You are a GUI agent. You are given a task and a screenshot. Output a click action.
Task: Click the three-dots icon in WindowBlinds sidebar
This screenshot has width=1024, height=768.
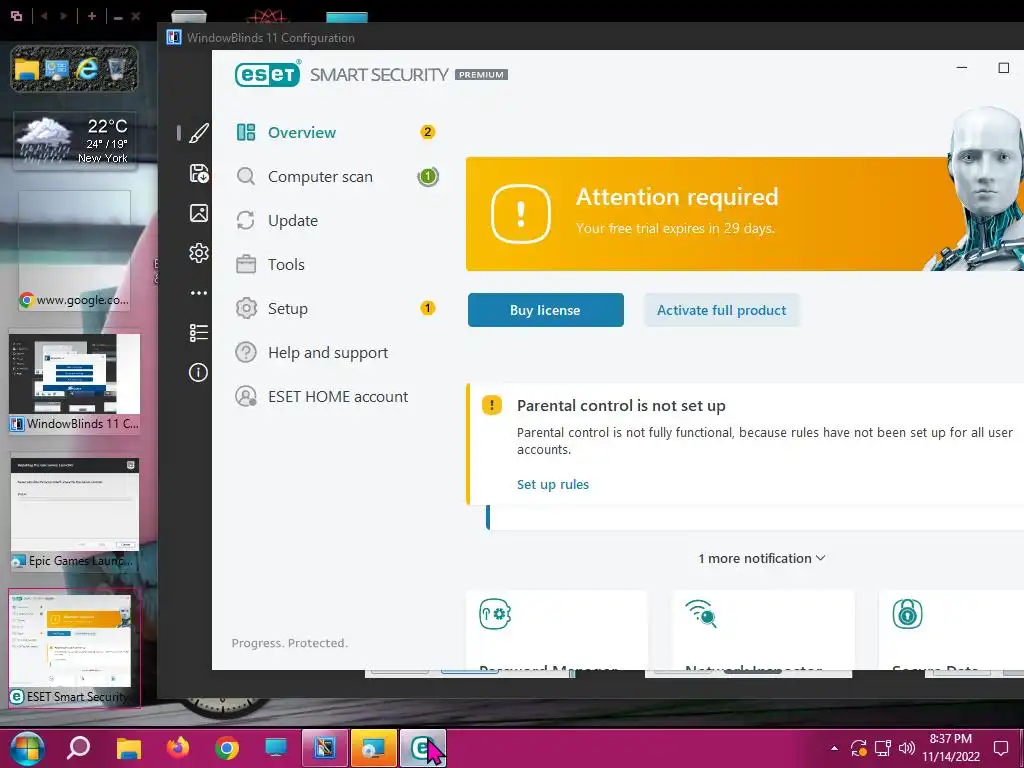point(199,293)
